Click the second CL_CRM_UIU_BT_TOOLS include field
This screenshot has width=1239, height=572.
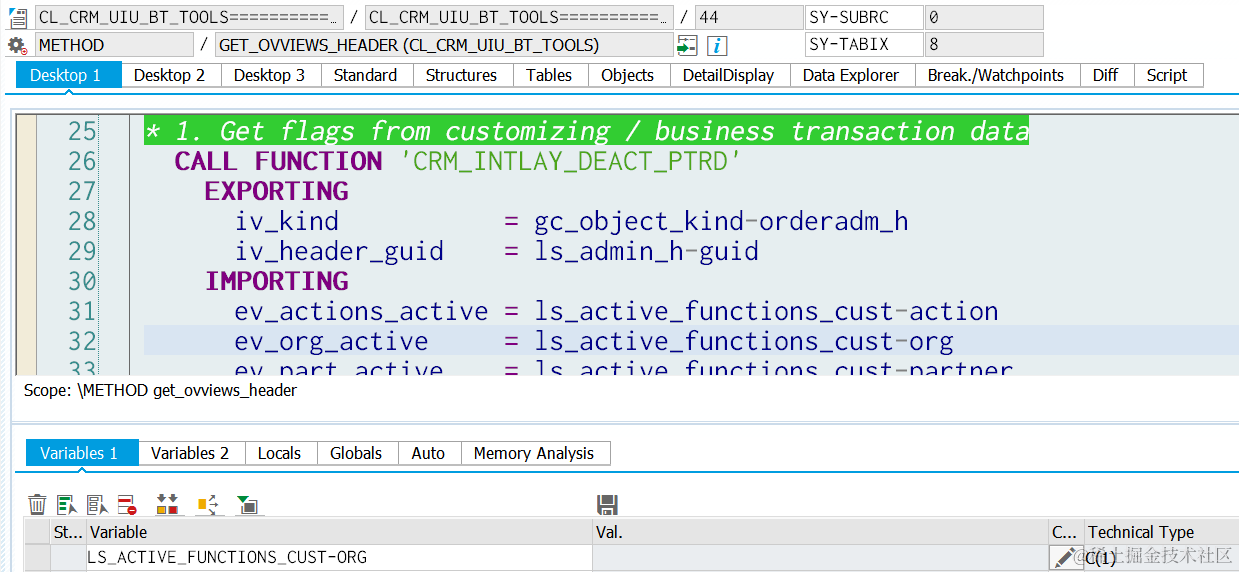519,17
